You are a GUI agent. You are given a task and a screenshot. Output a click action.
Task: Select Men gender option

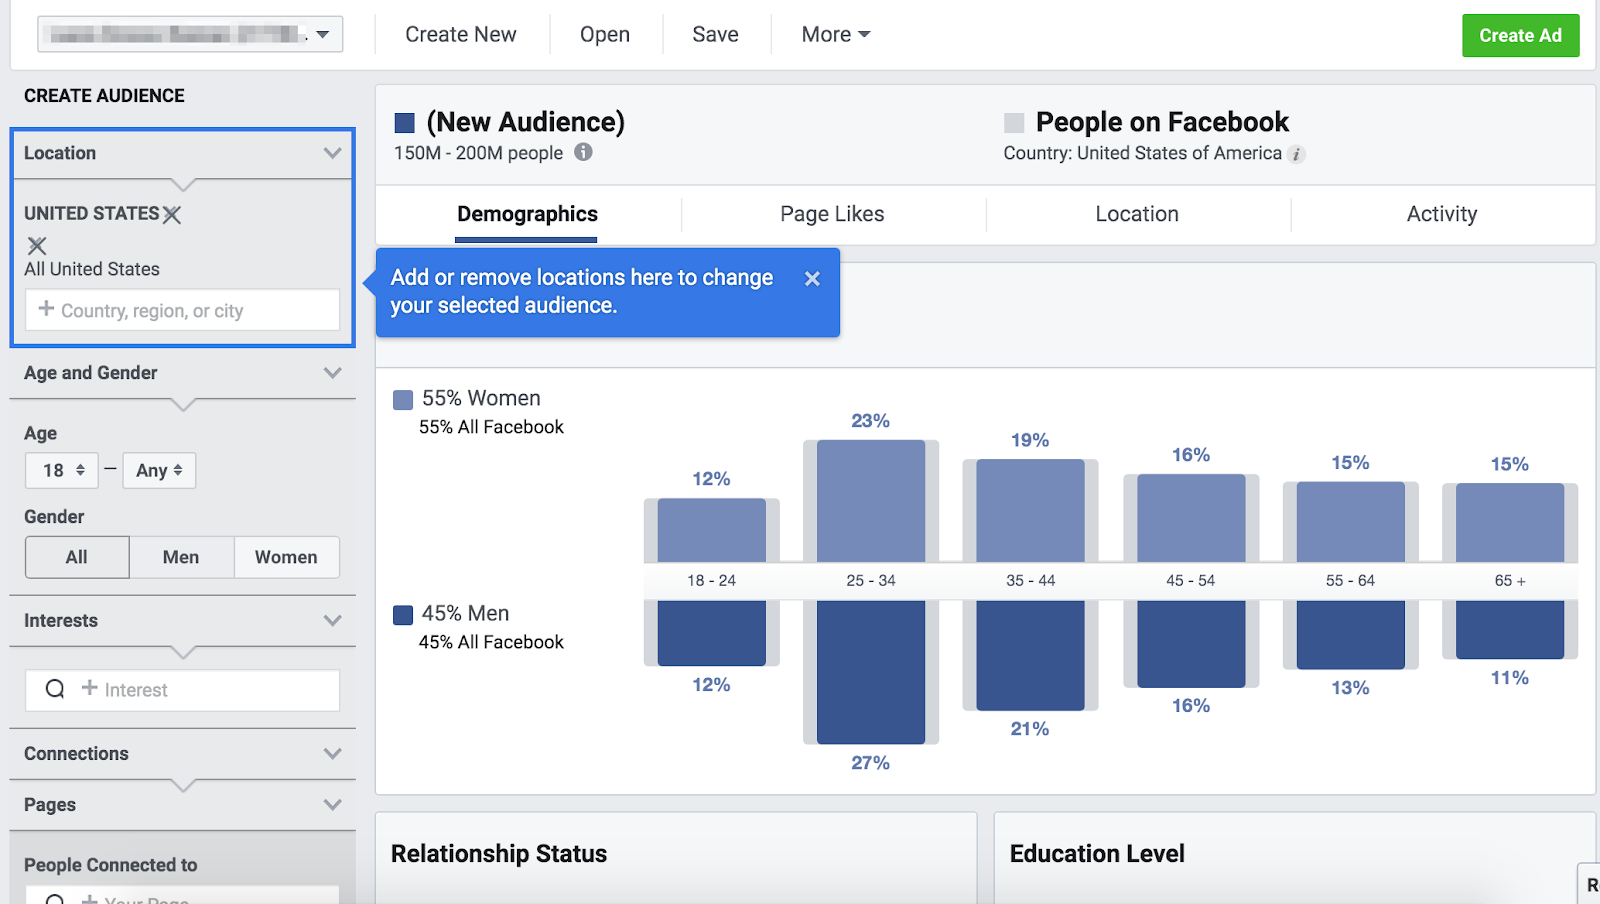181,557
